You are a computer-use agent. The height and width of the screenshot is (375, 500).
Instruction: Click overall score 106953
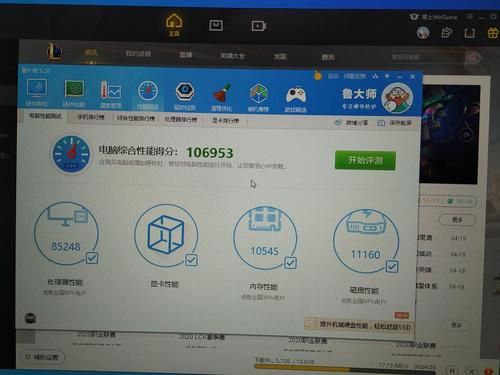210,153
